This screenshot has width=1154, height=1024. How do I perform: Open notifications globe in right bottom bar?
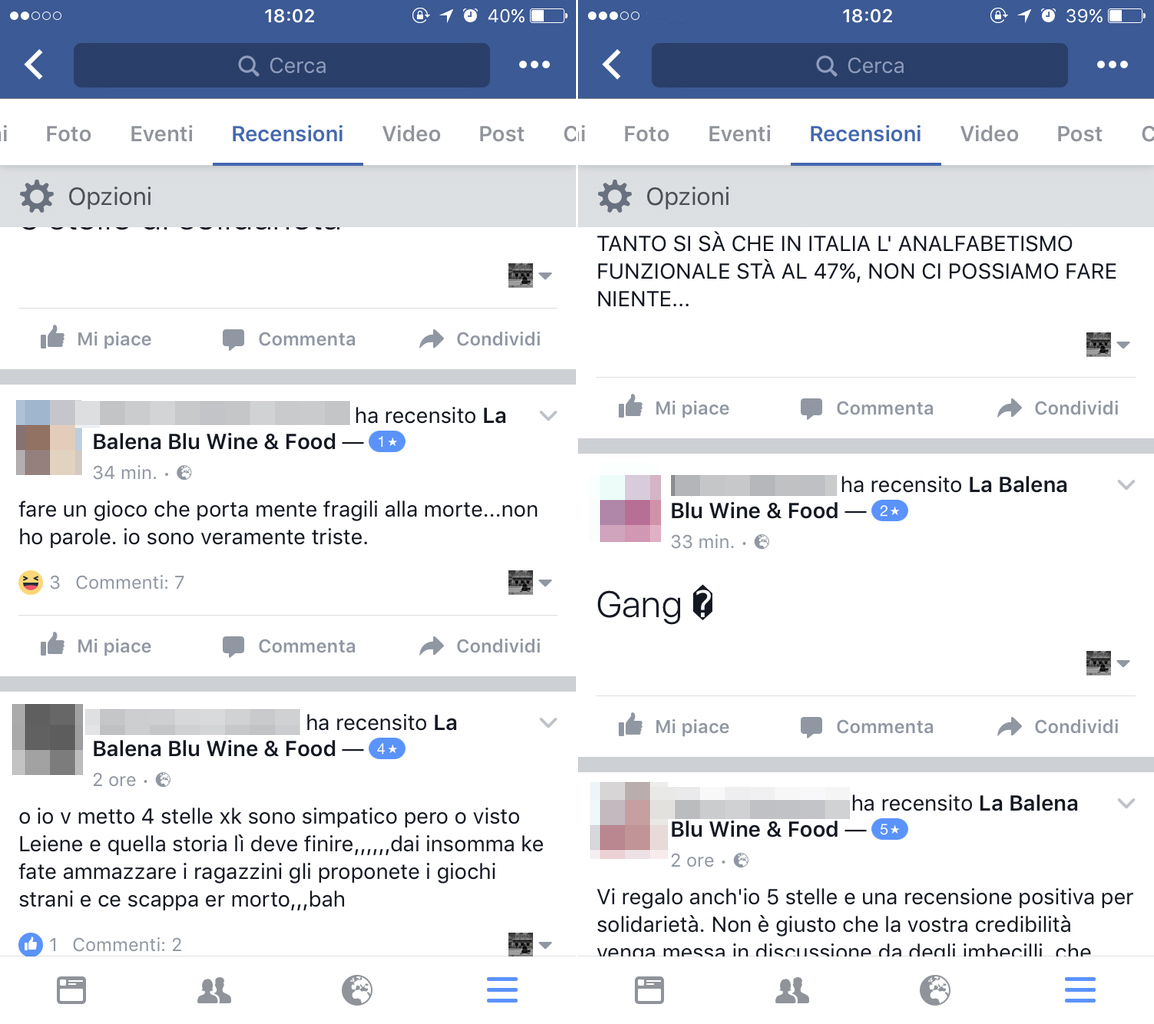coord(935,990)
